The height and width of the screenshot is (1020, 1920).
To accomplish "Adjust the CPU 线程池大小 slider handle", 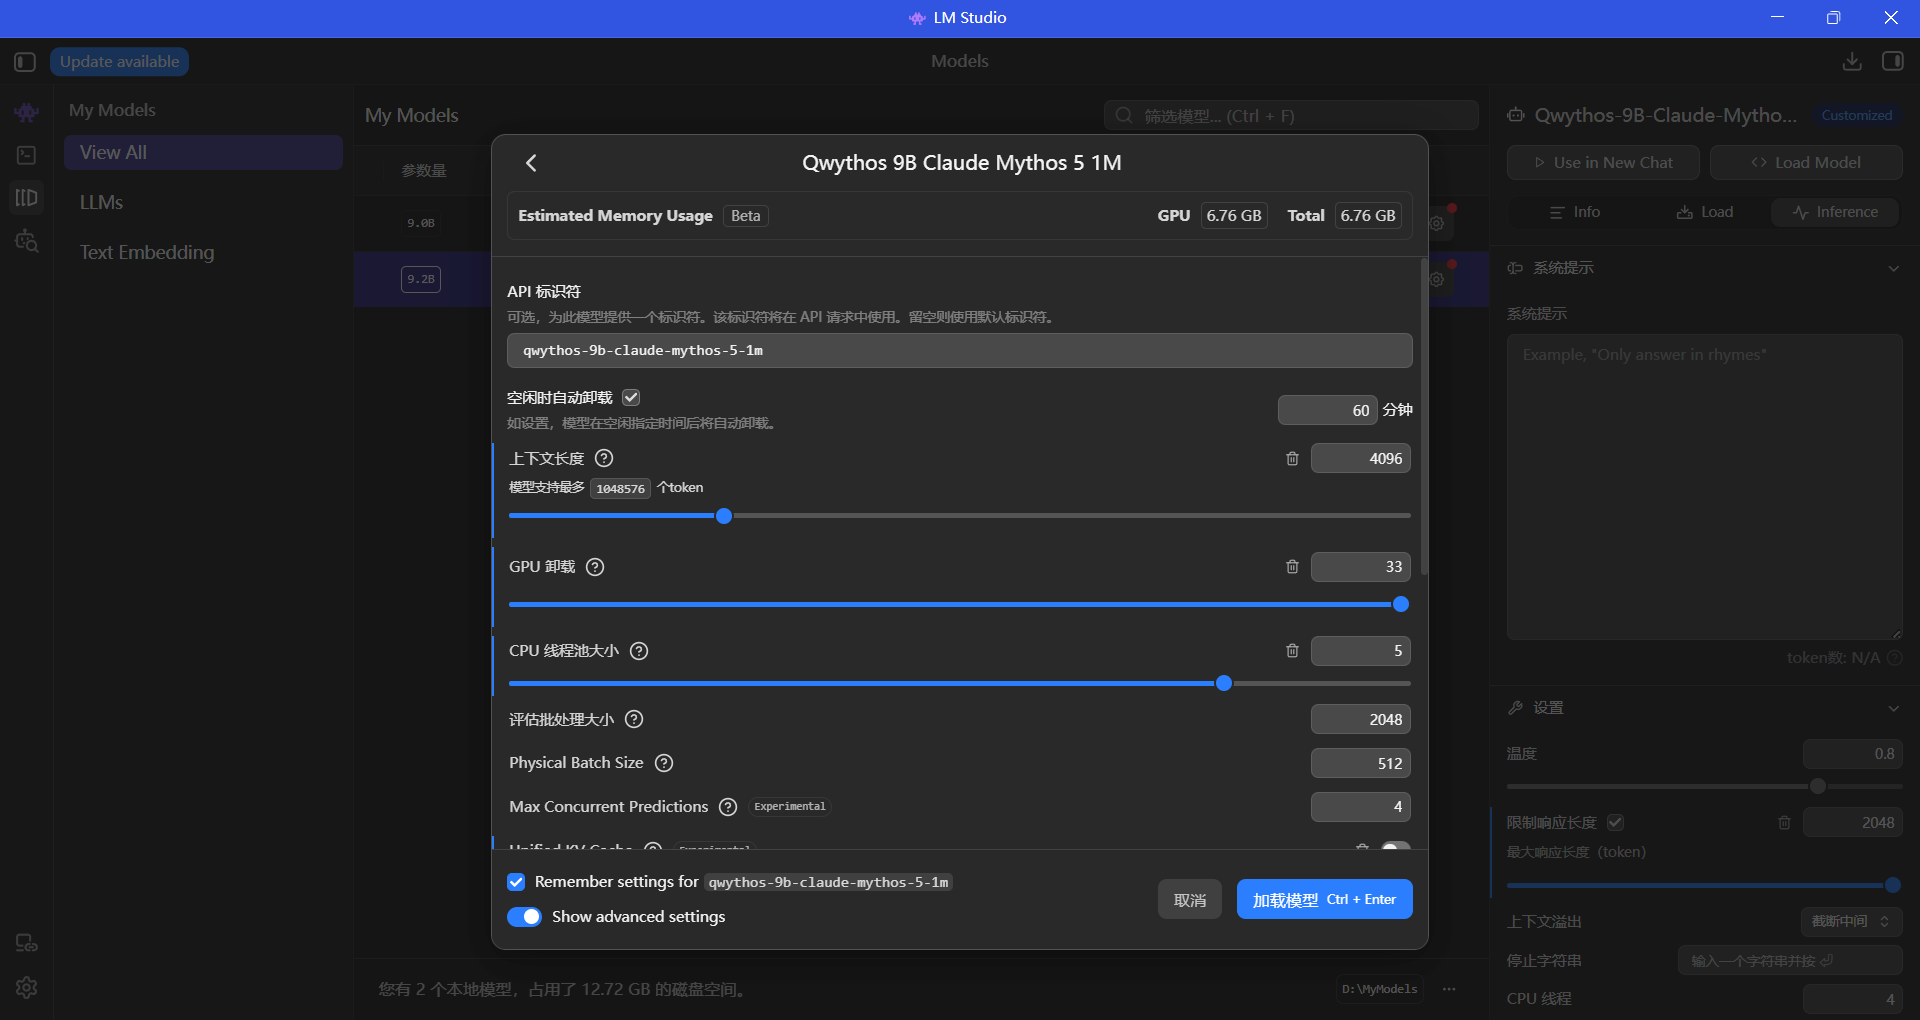I will point(1223,683).
